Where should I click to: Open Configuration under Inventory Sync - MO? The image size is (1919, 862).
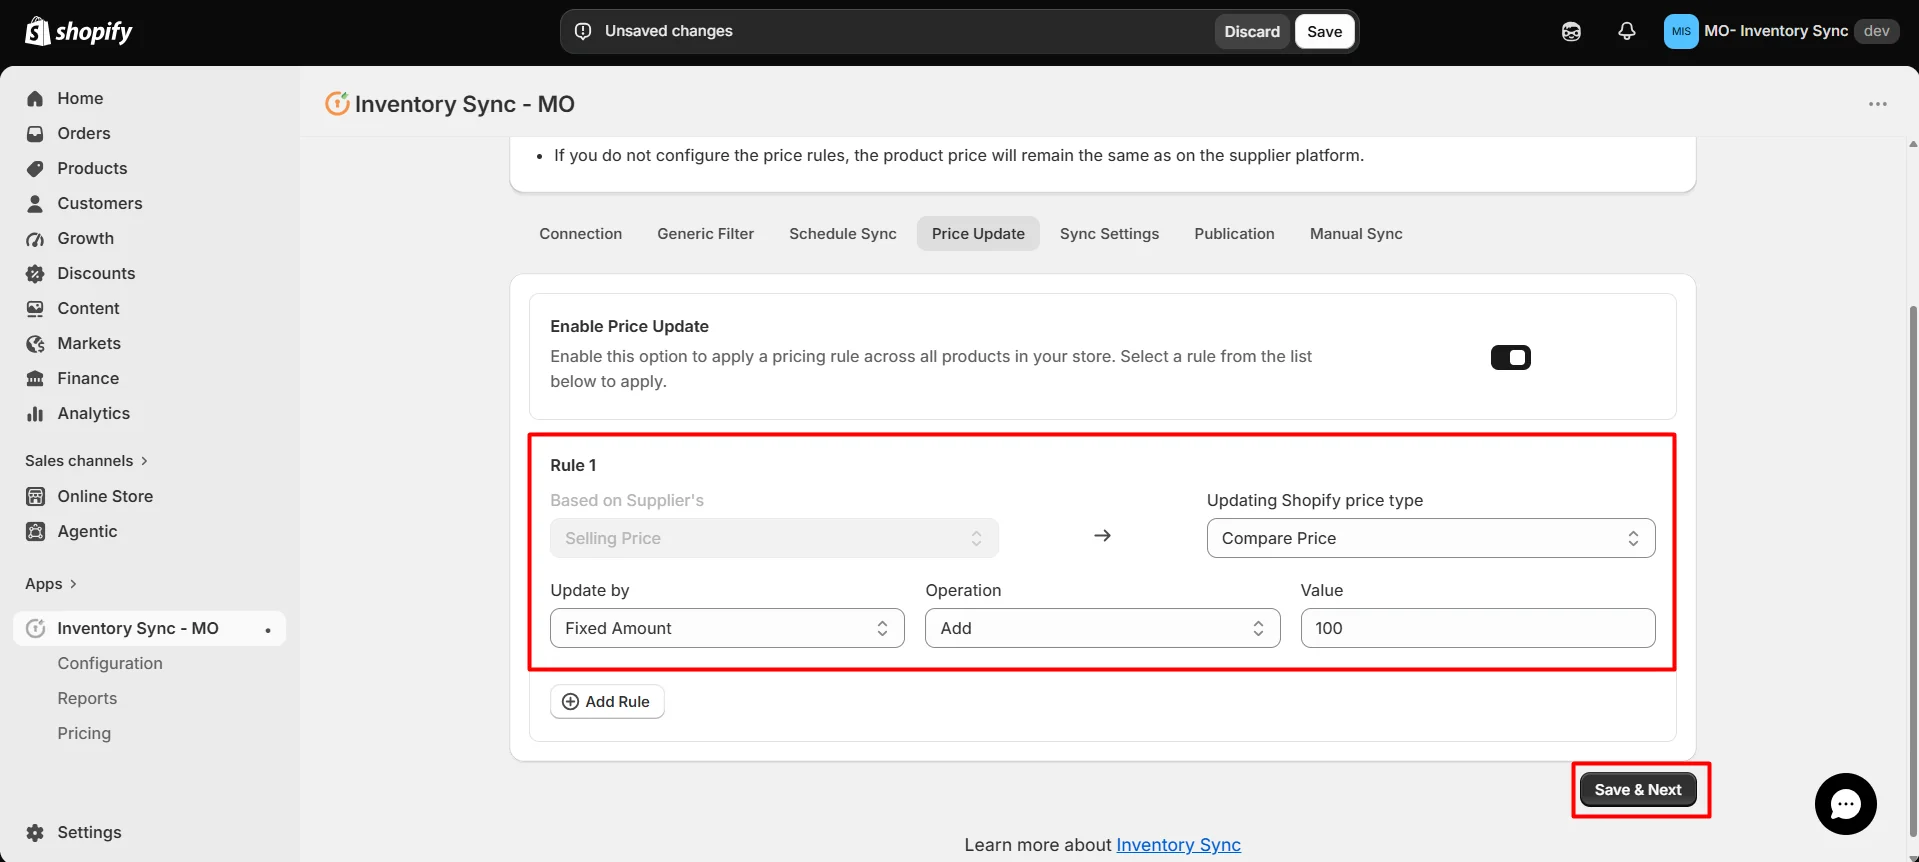click(x=110, y=663)
